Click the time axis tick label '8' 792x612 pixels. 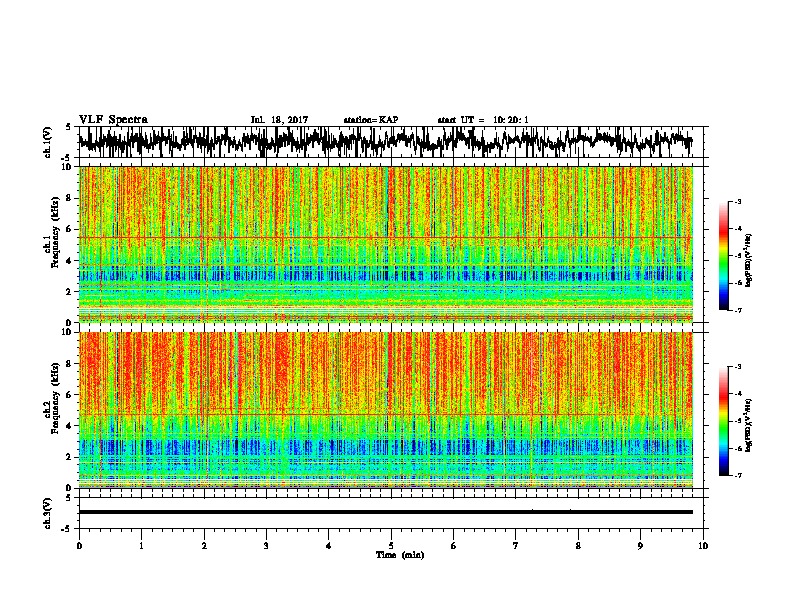pyautogui.click(x=578, y=545)
